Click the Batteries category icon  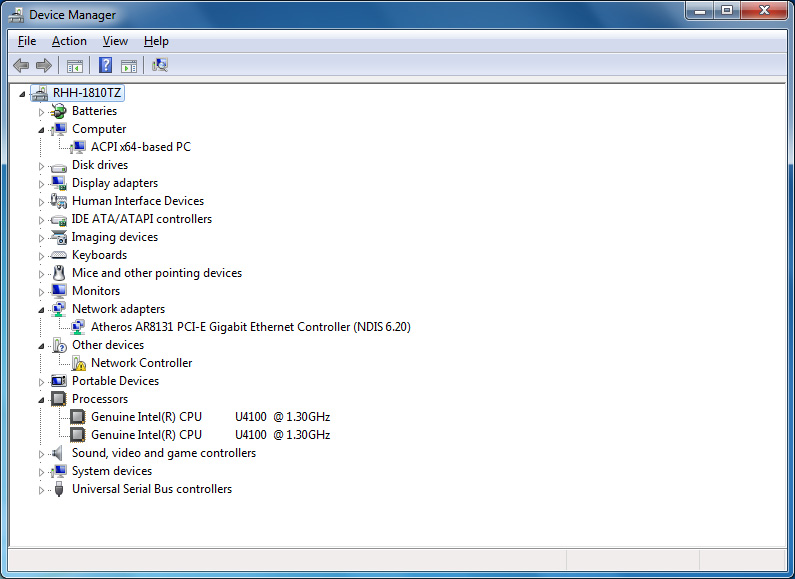59,111
